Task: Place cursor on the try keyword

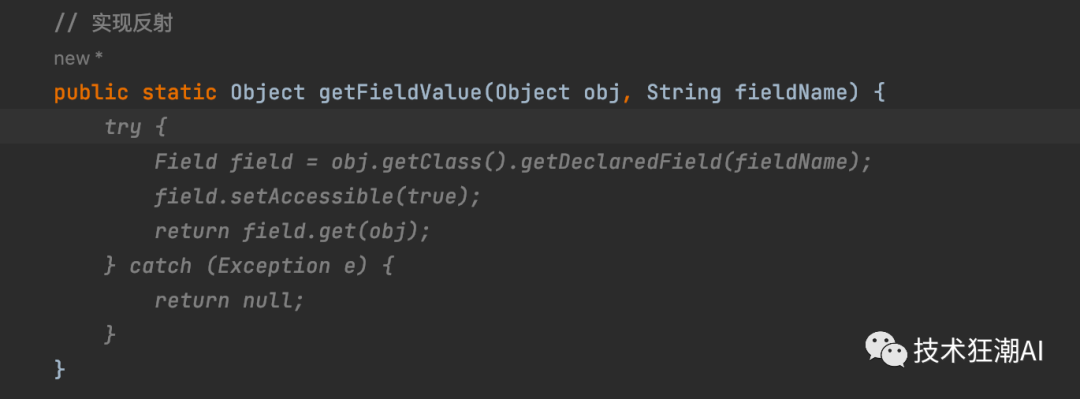Action: [x=123, y=127]
